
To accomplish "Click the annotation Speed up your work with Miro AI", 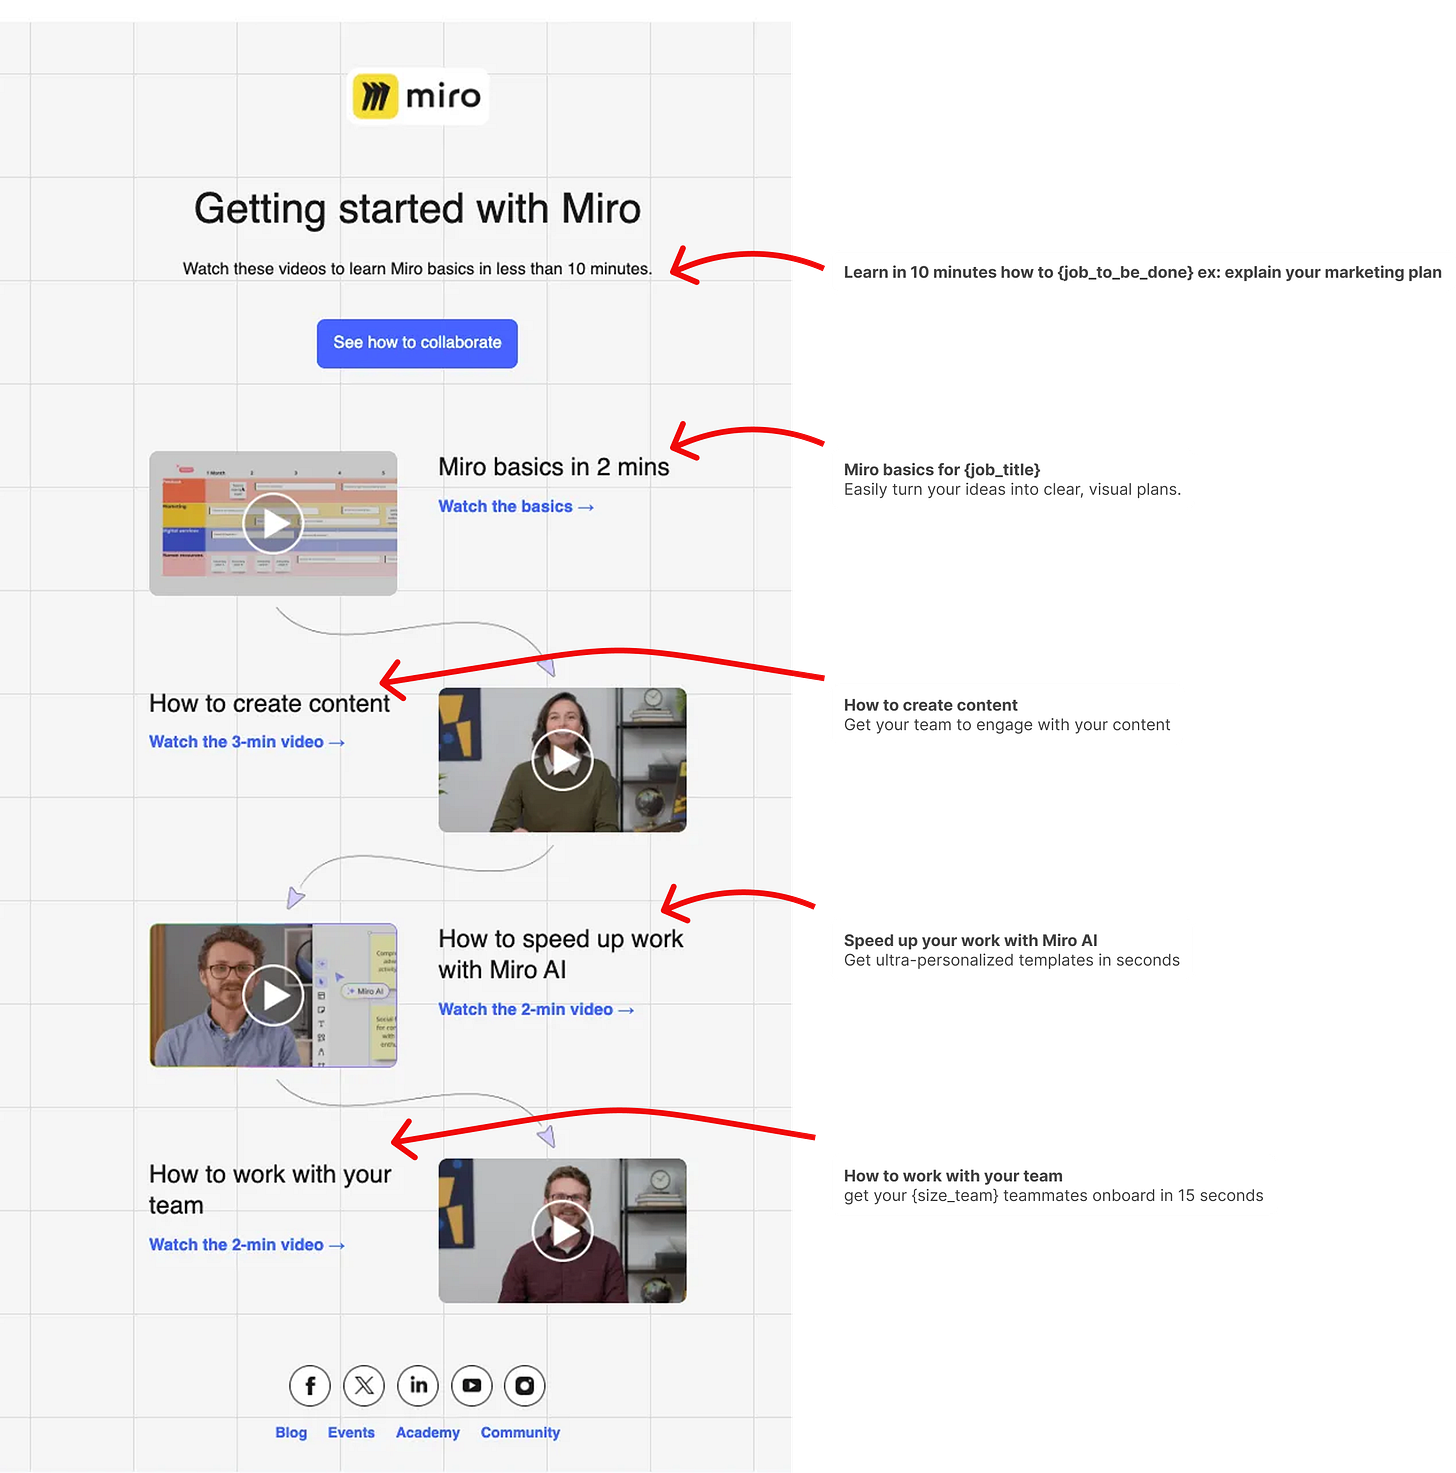I will pyautogui.click(x=970, y=941).
